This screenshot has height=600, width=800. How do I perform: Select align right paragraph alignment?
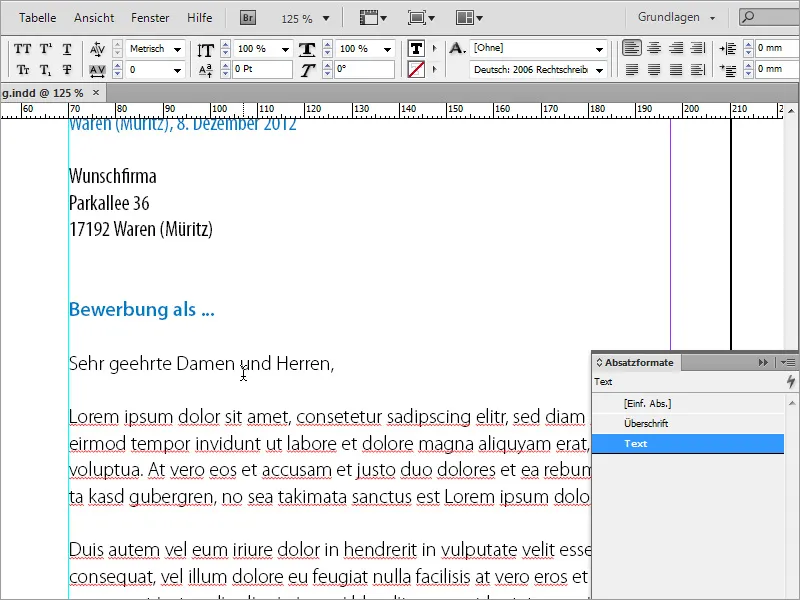[676, 48]
